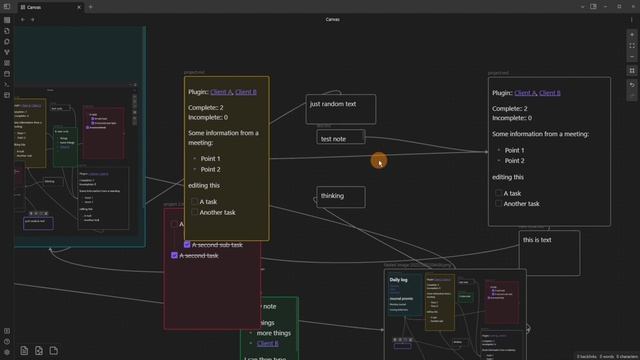The width and height of the screenshot is (640, 360).
Task: Redo the canvas change
Action: coord(632,96)
